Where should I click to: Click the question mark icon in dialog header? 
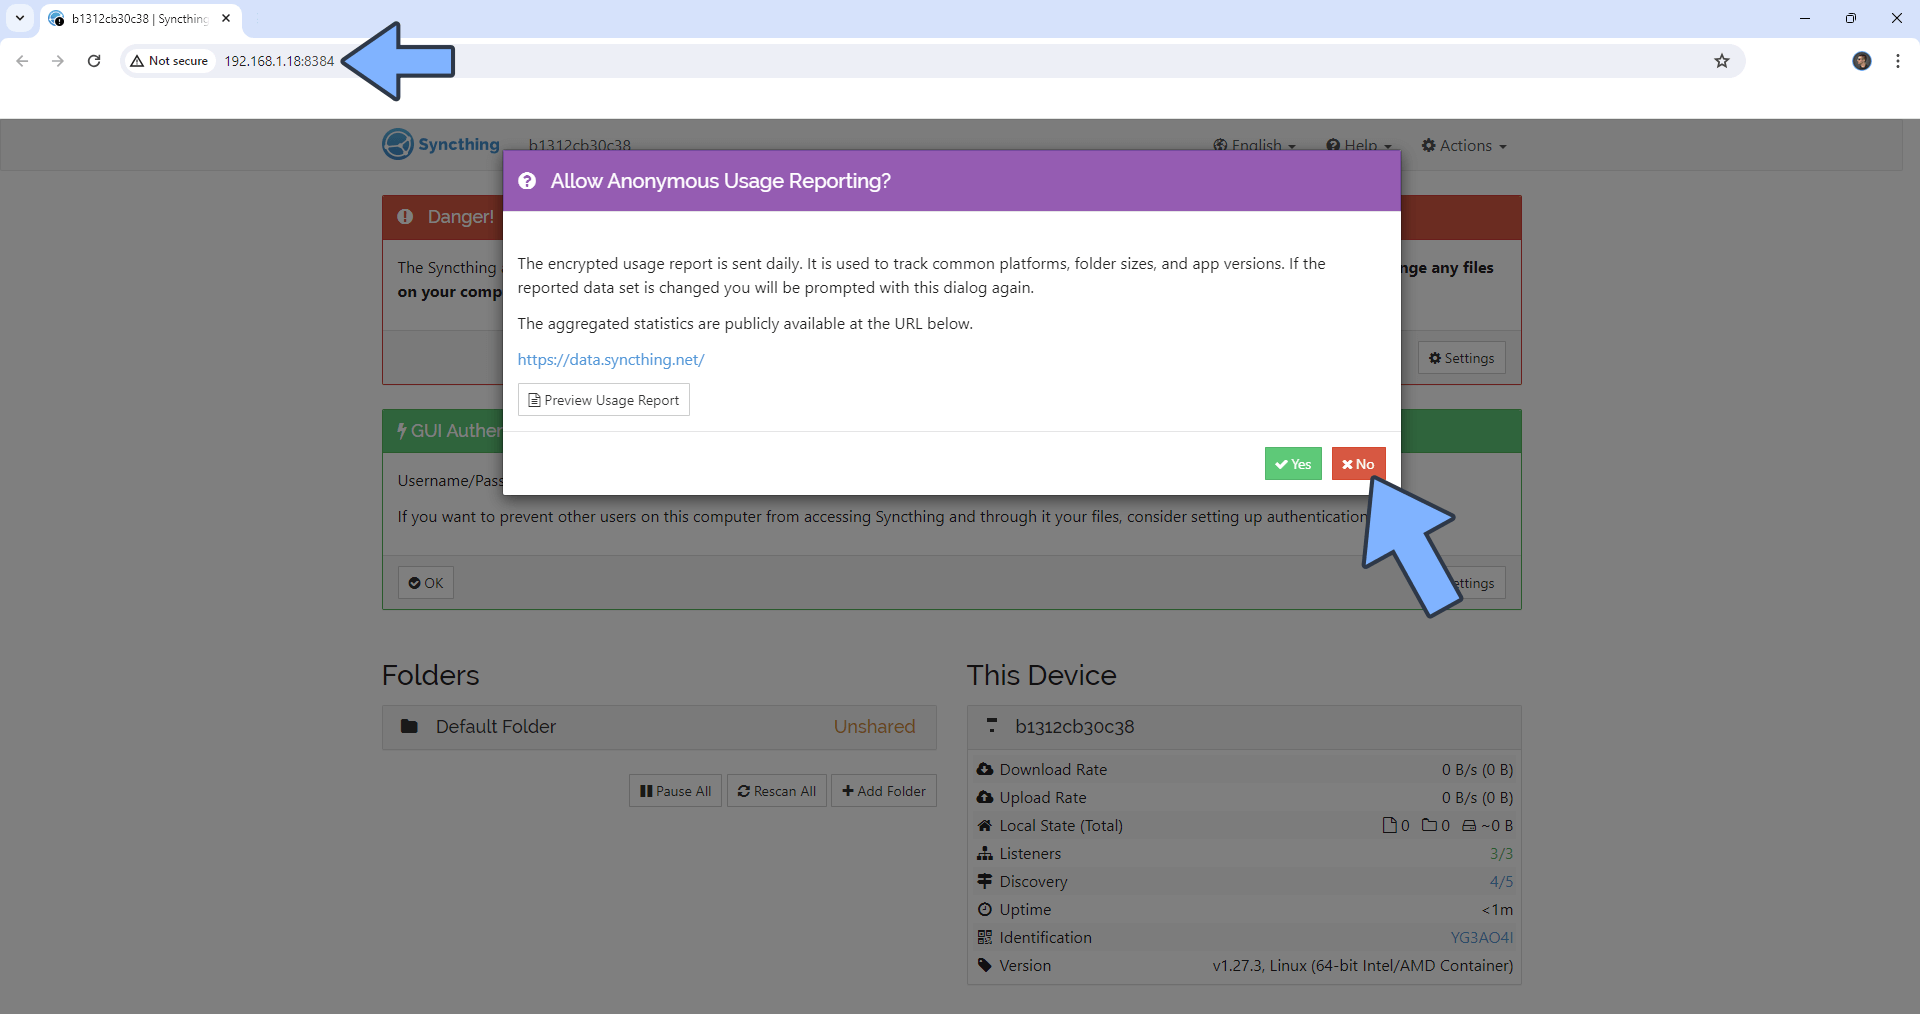[x=527, y=181]
